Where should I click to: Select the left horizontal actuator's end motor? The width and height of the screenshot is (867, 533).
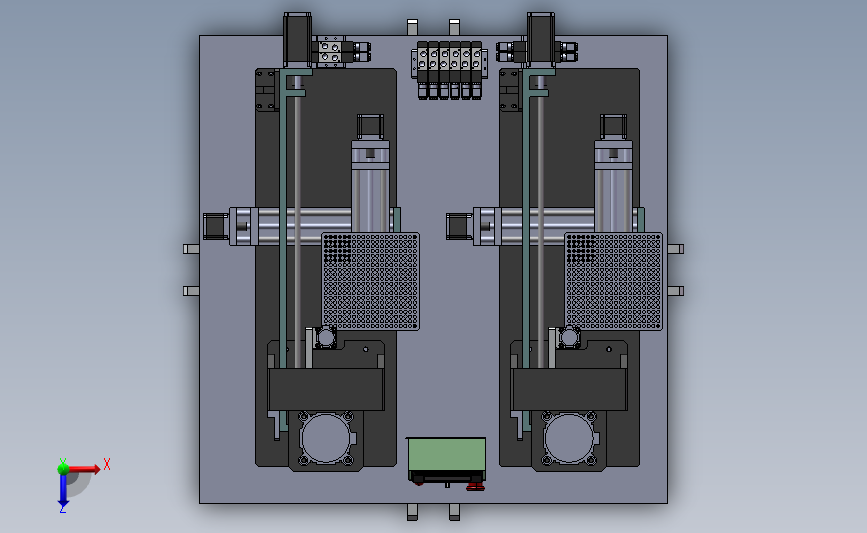coord(216,226)
